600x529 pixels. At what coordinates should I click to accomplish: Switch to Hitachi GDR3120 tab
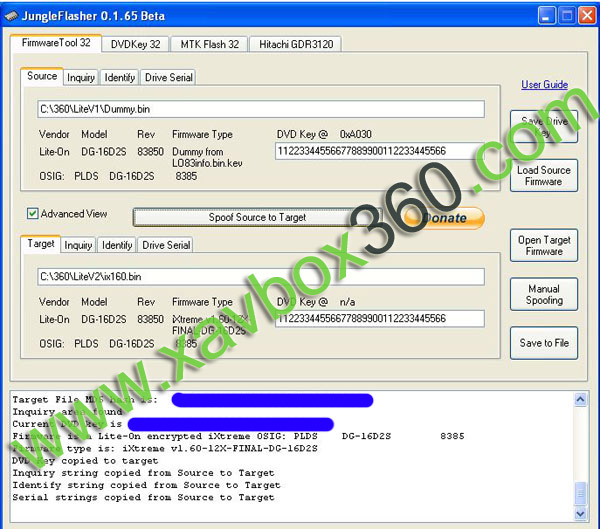(296, 44)
